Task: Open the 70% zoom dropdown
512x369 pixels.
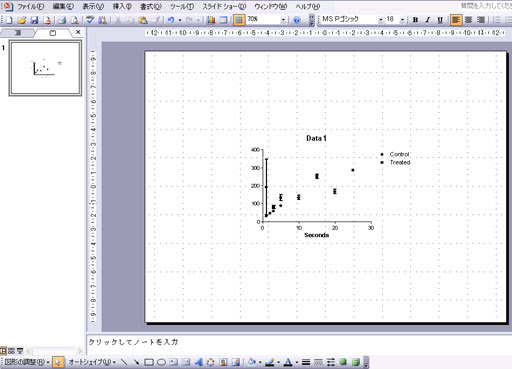Action: click(283, 20)
